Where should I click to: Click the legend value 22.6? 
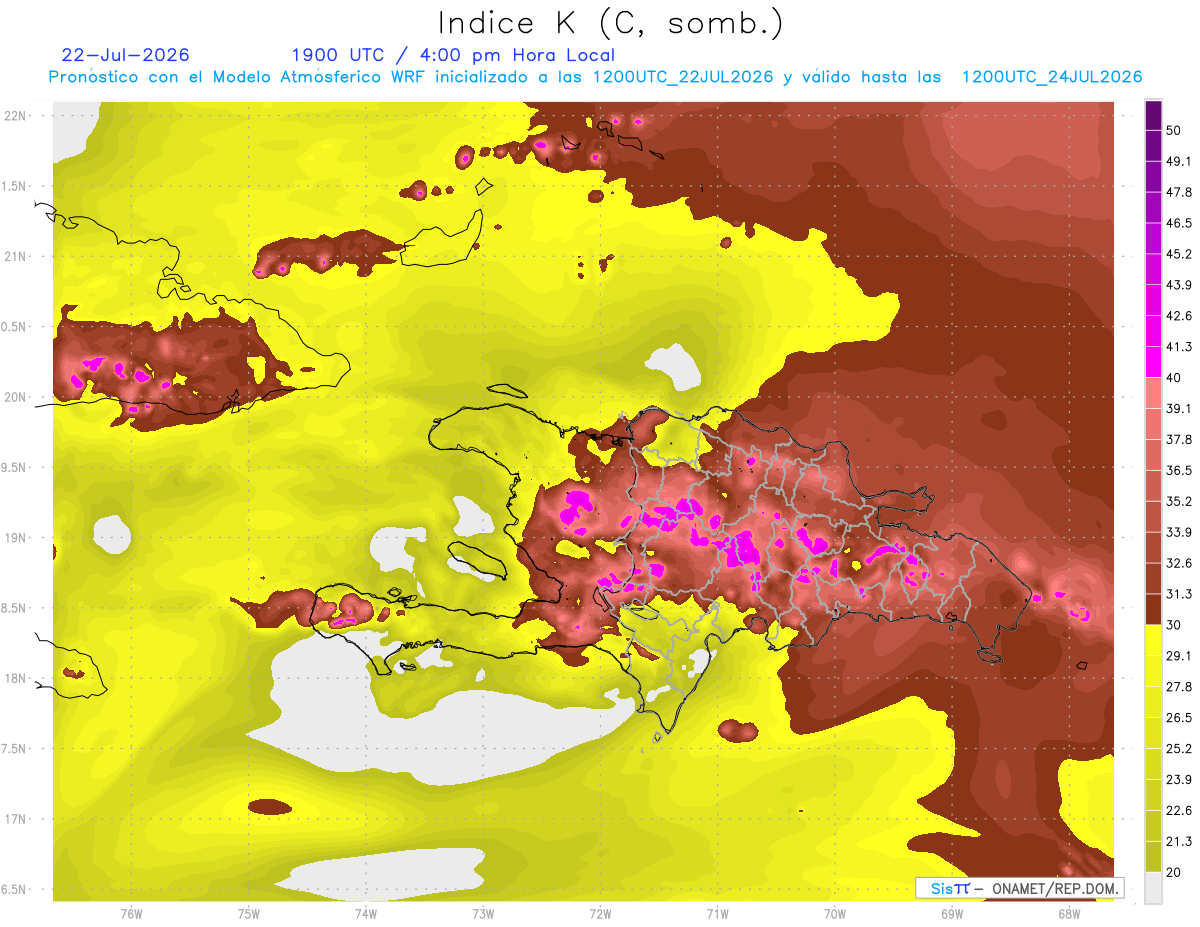pos(1179,811)
